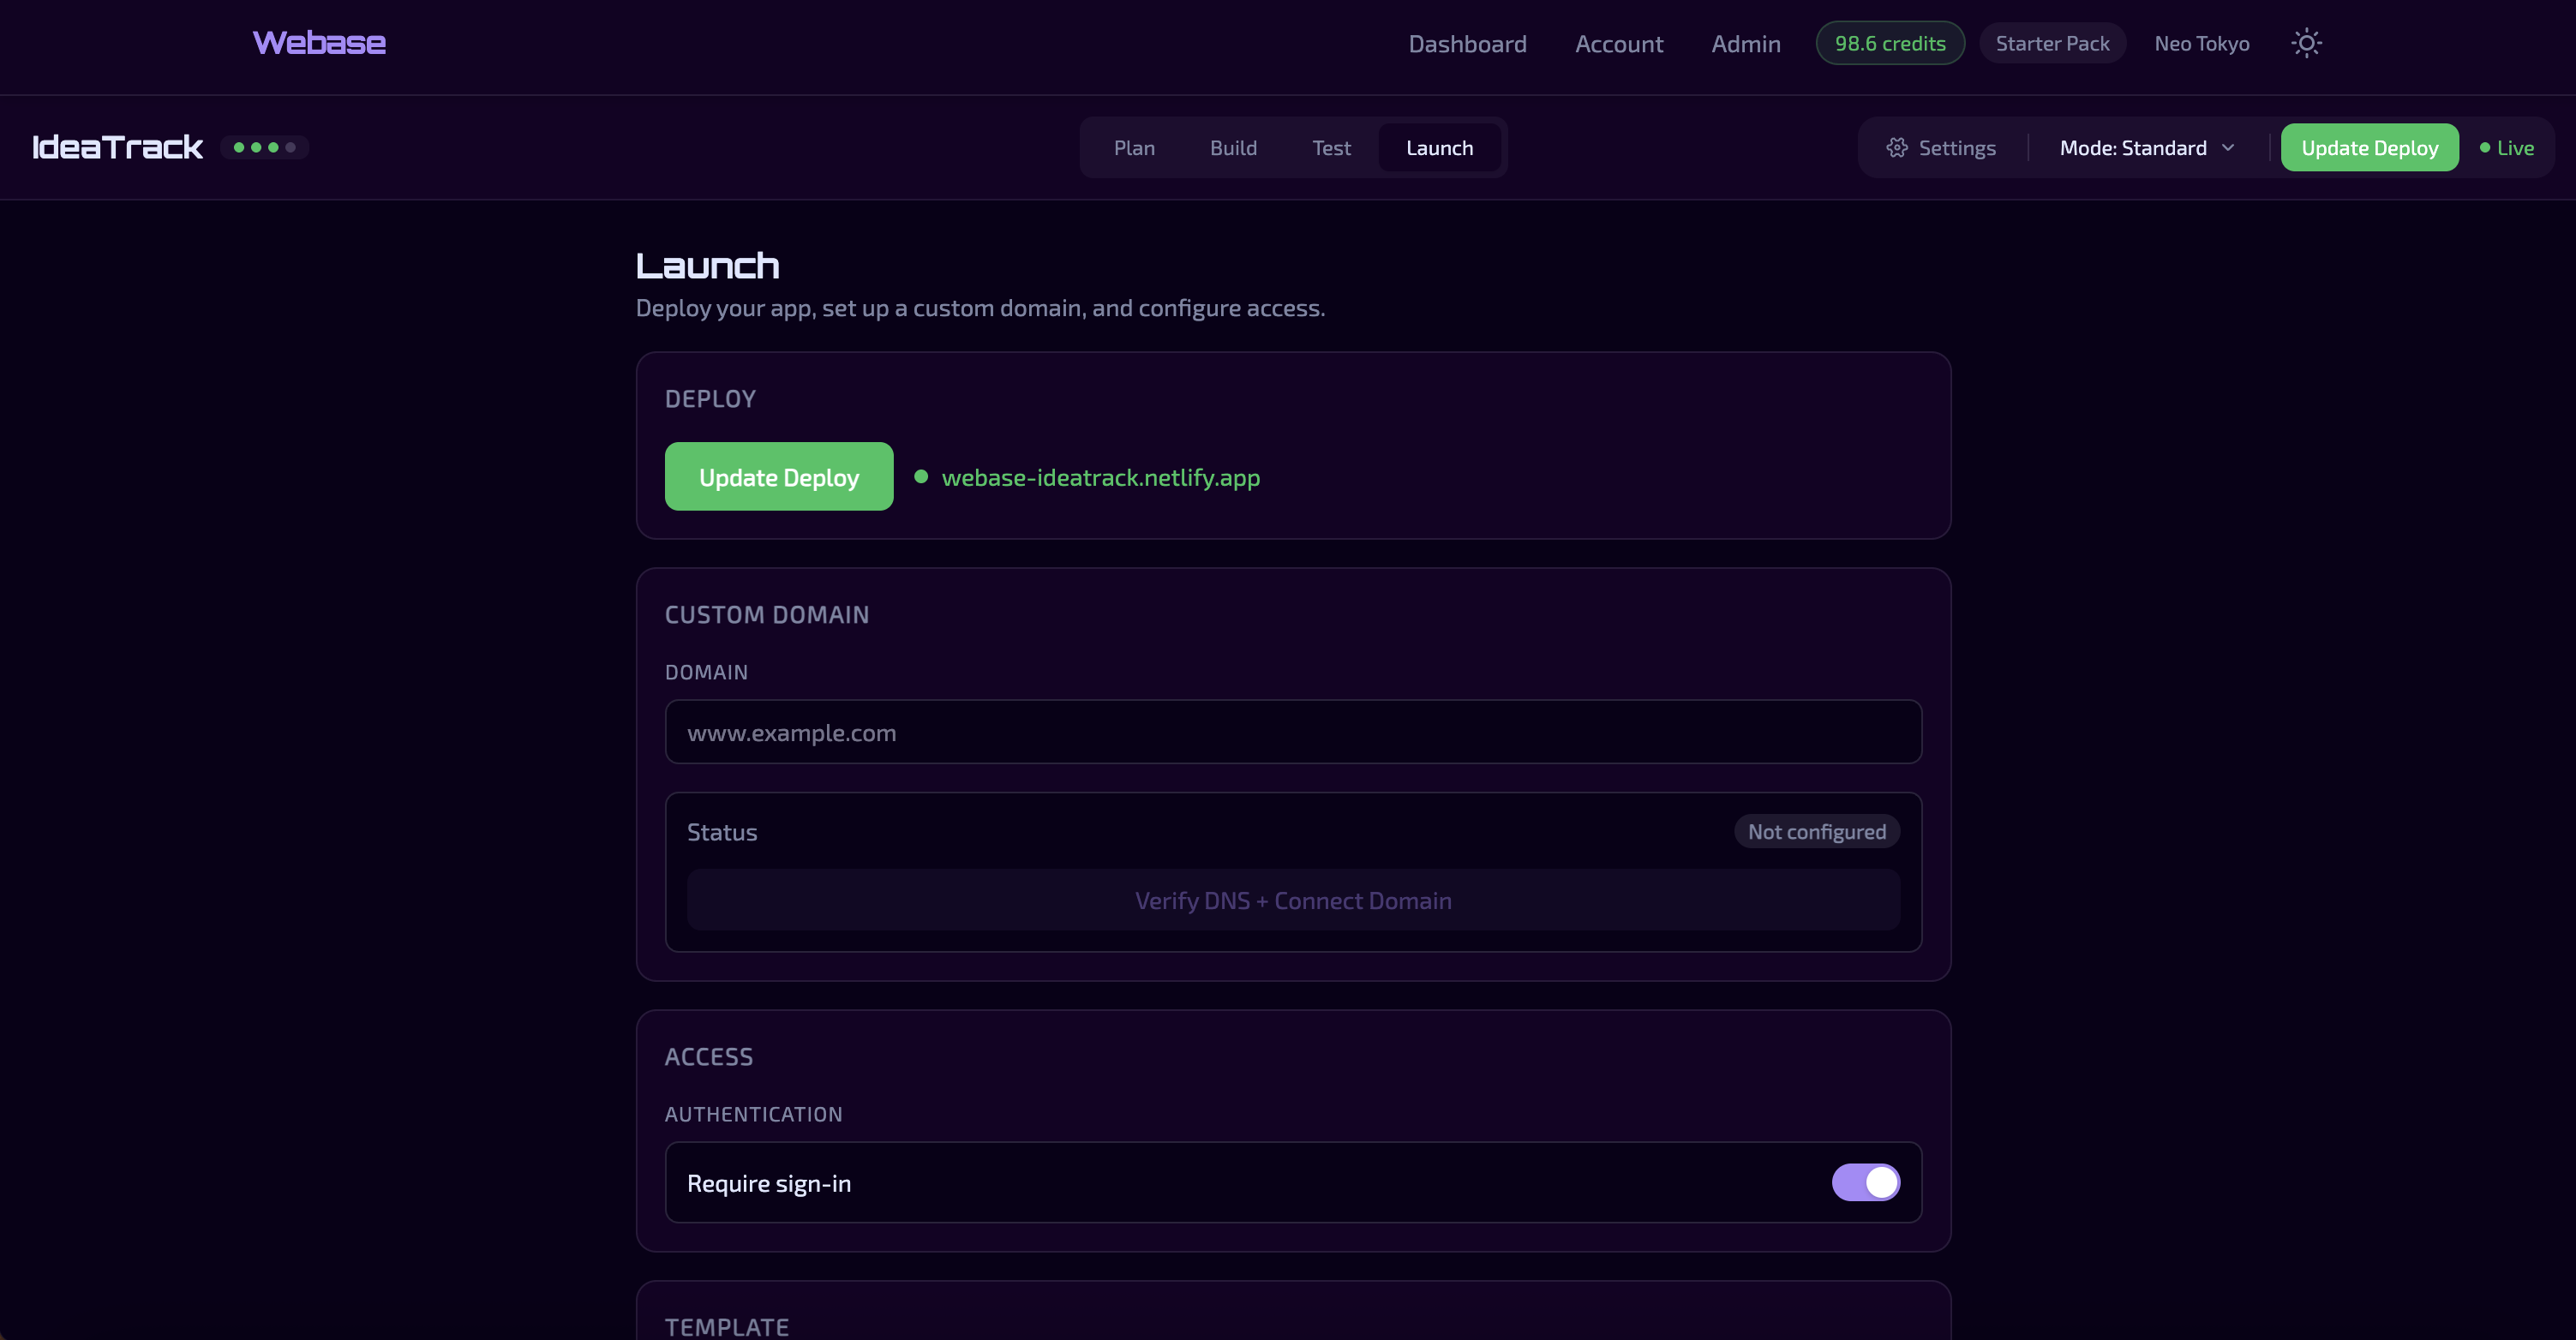This screenshot has width=2576, height=1340.
Task: Switch to the Build tab
Action: (1233, 147)
